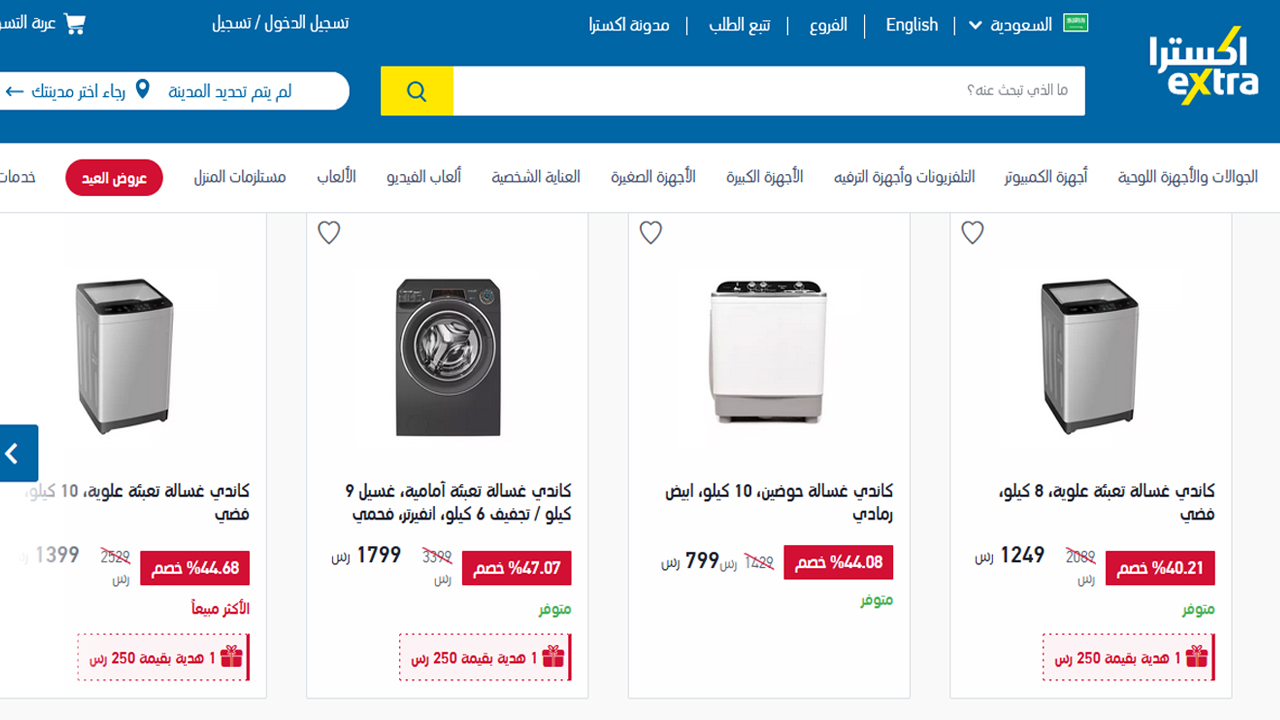Click the Saudi Arabia flag icon

1076,23
